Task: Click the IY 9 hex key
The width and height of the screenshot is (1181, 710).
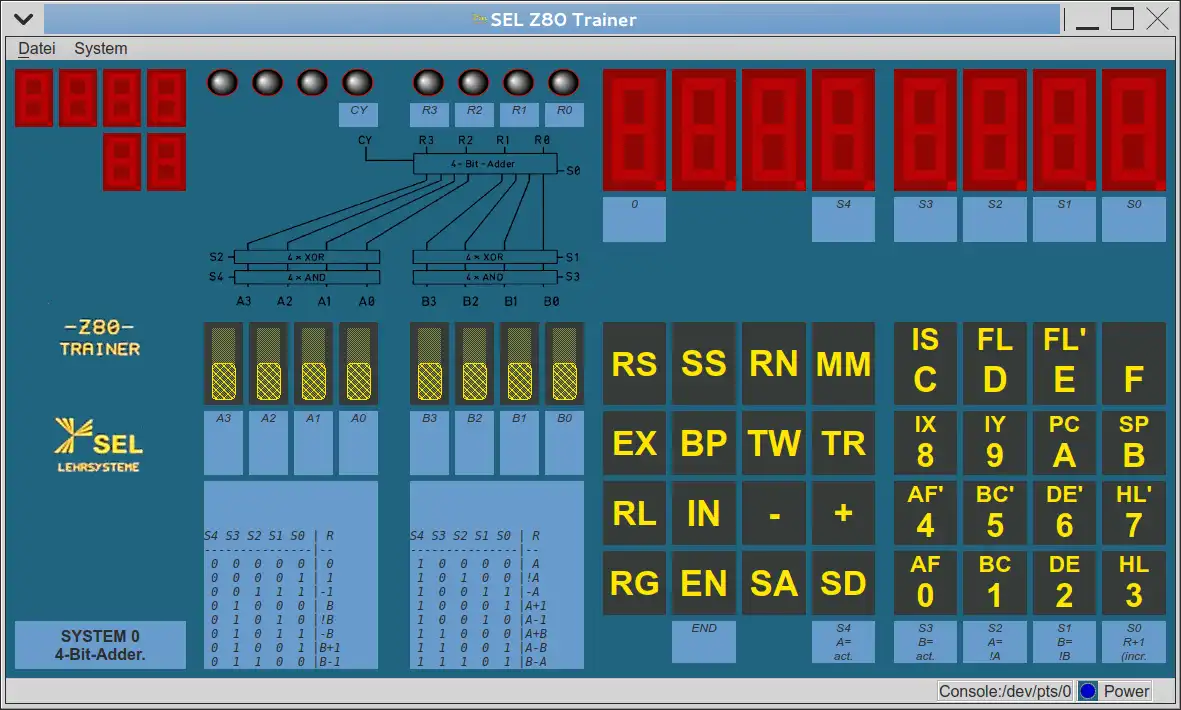Action: (994, 443)
